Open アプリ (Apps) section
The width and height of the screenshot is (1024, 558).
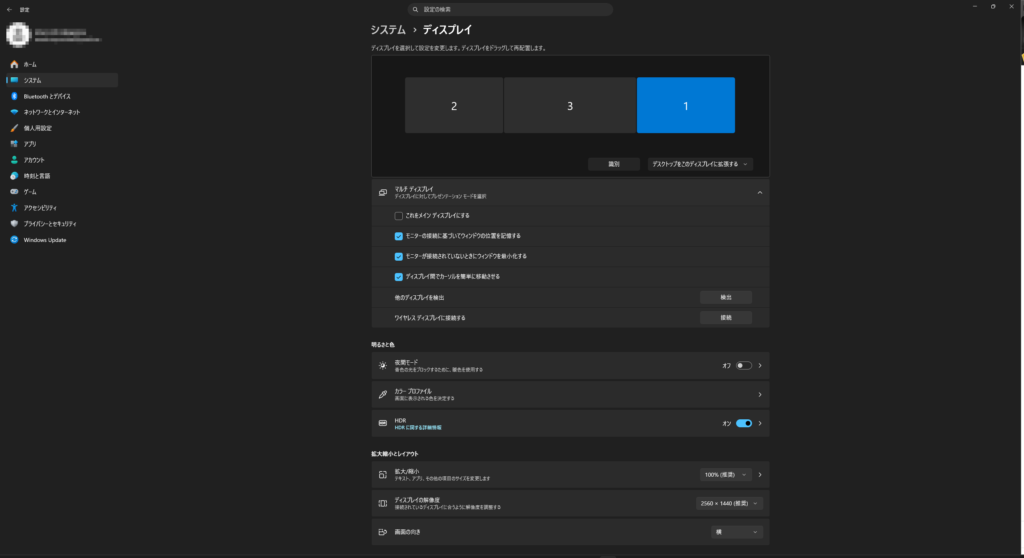coord(62,144)
